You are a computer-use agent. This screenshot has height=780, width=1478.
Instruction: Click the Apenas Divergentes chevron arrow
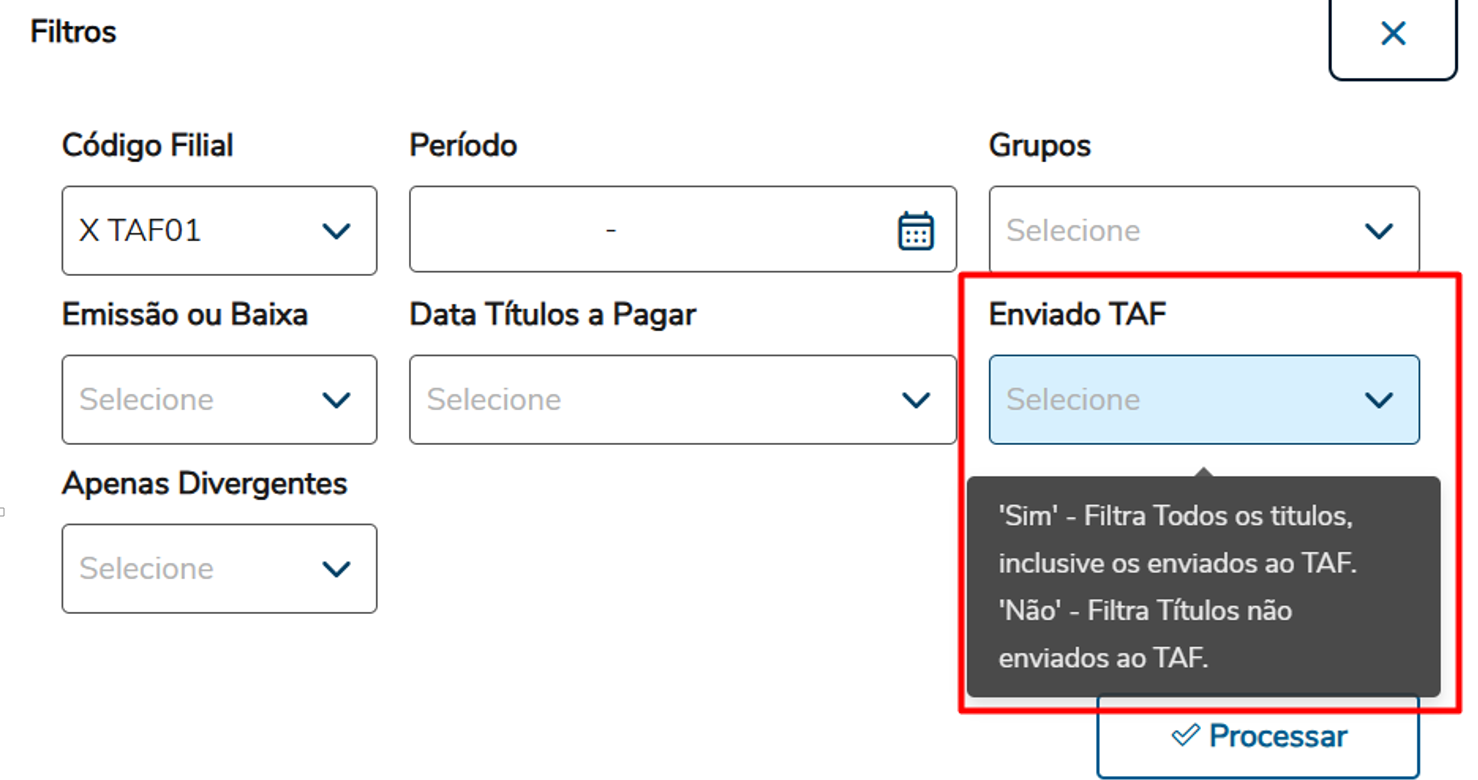pos(336,569)
